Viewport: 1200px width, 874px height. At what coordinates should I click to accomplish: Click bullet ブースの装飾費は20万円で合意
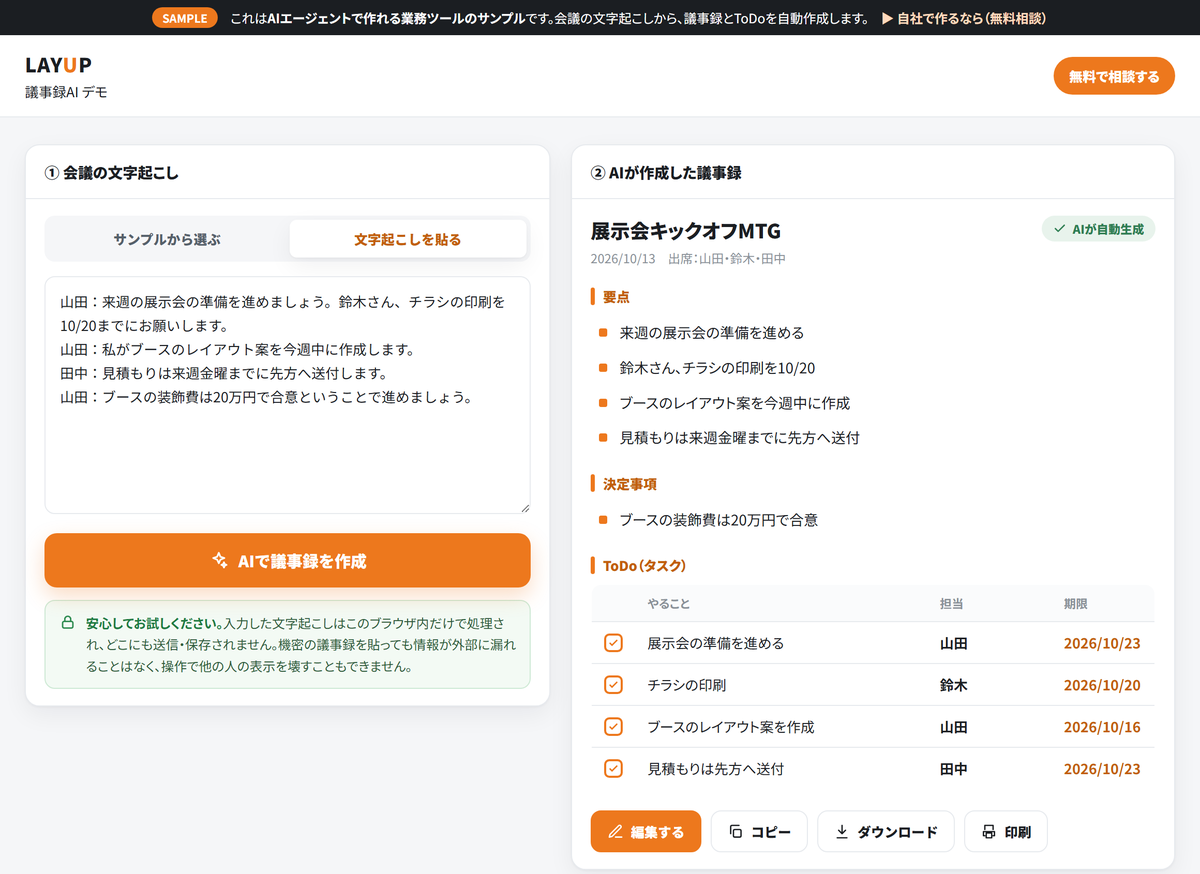click(x=718, y=520)
